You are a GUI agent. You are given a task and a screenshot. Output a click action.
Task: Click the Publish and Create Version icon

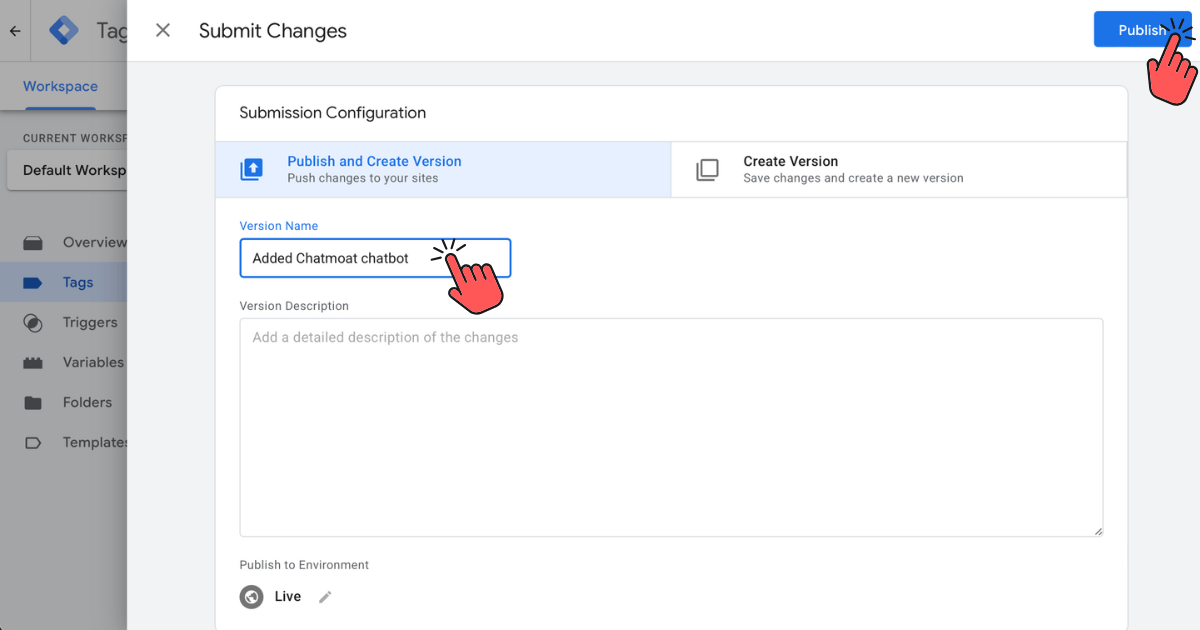[252, 169]
